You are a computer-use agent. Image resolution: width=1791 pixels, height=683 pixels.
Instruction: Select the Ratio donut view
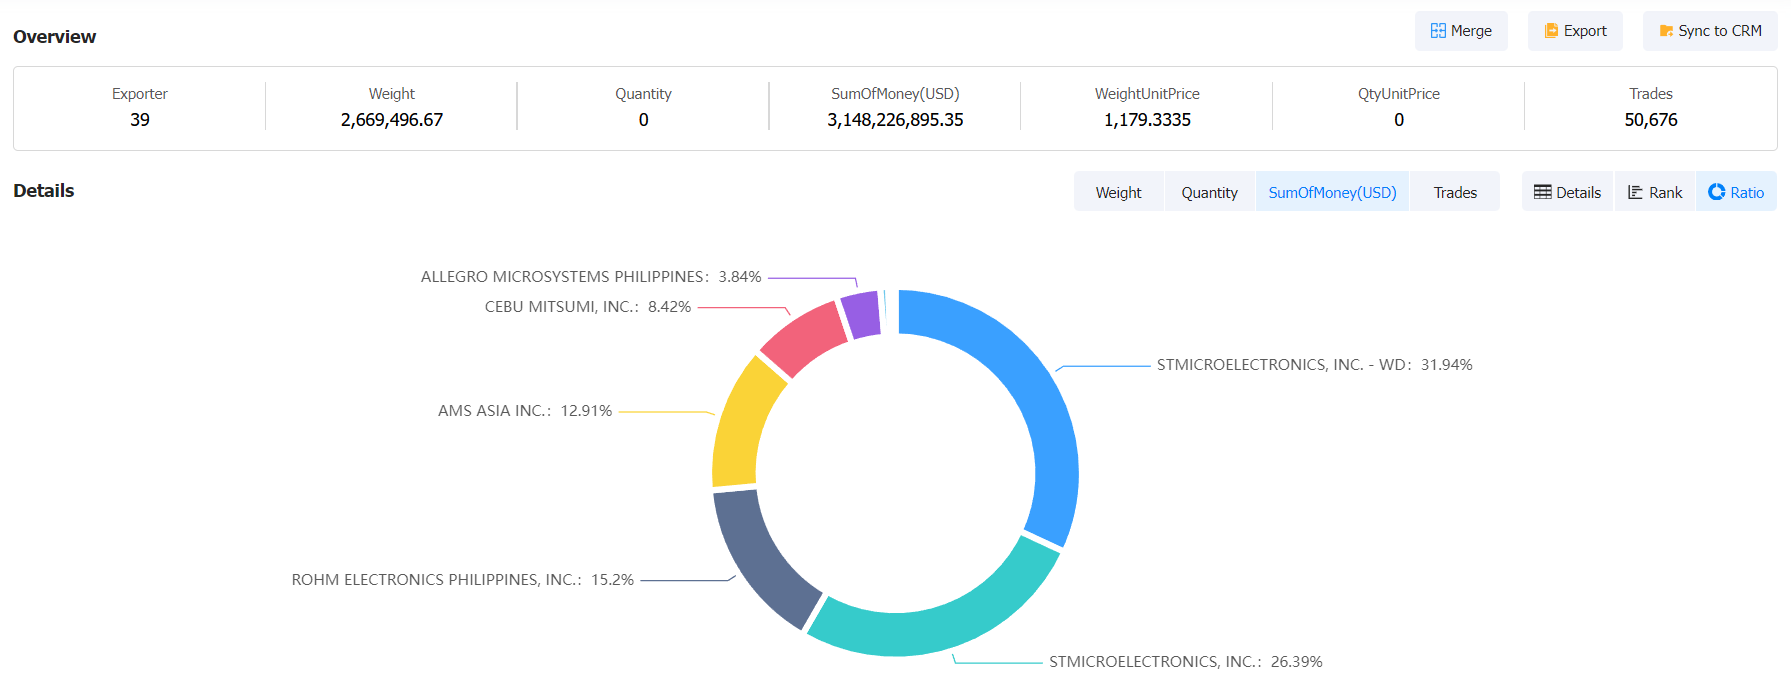pyautogui.click(x=1736, y=192)
